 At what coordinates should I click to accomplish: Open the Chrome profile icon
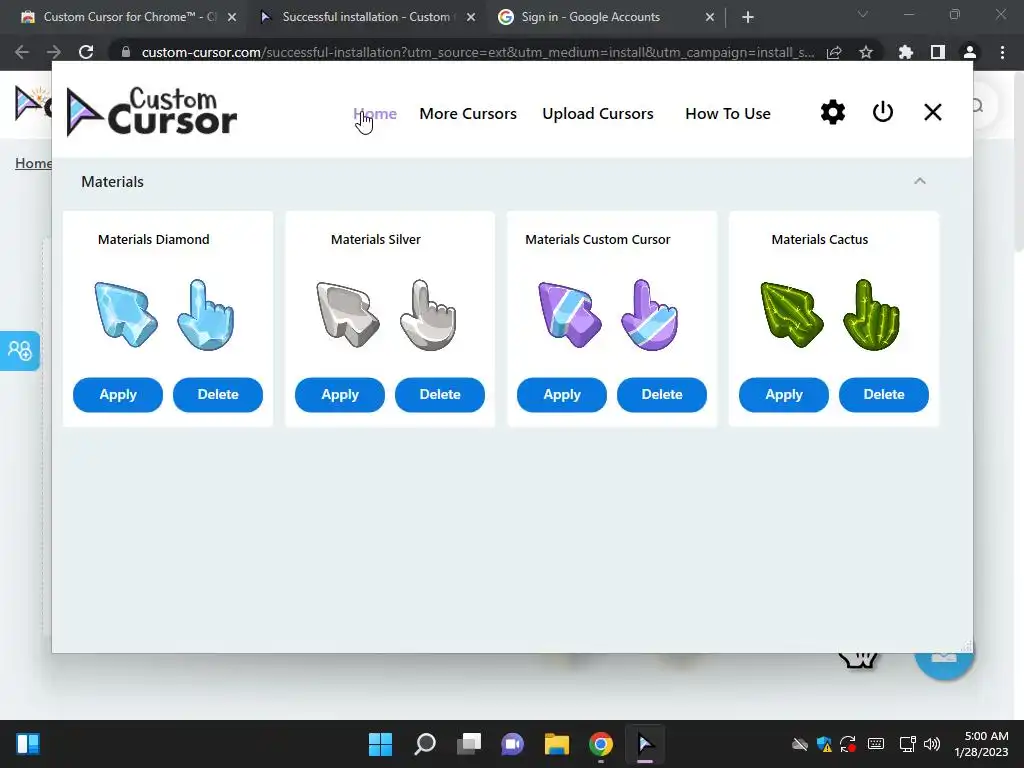click(x=970, y=52)
